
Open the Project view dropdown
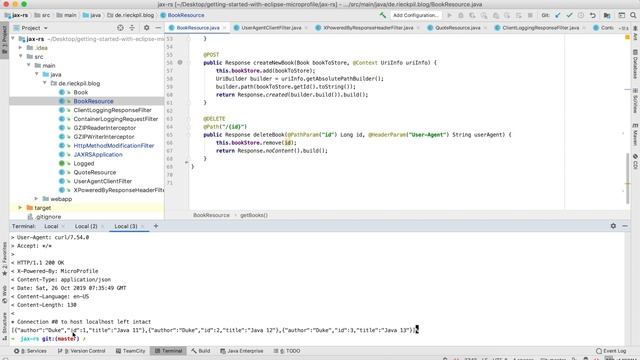(31, 28)
